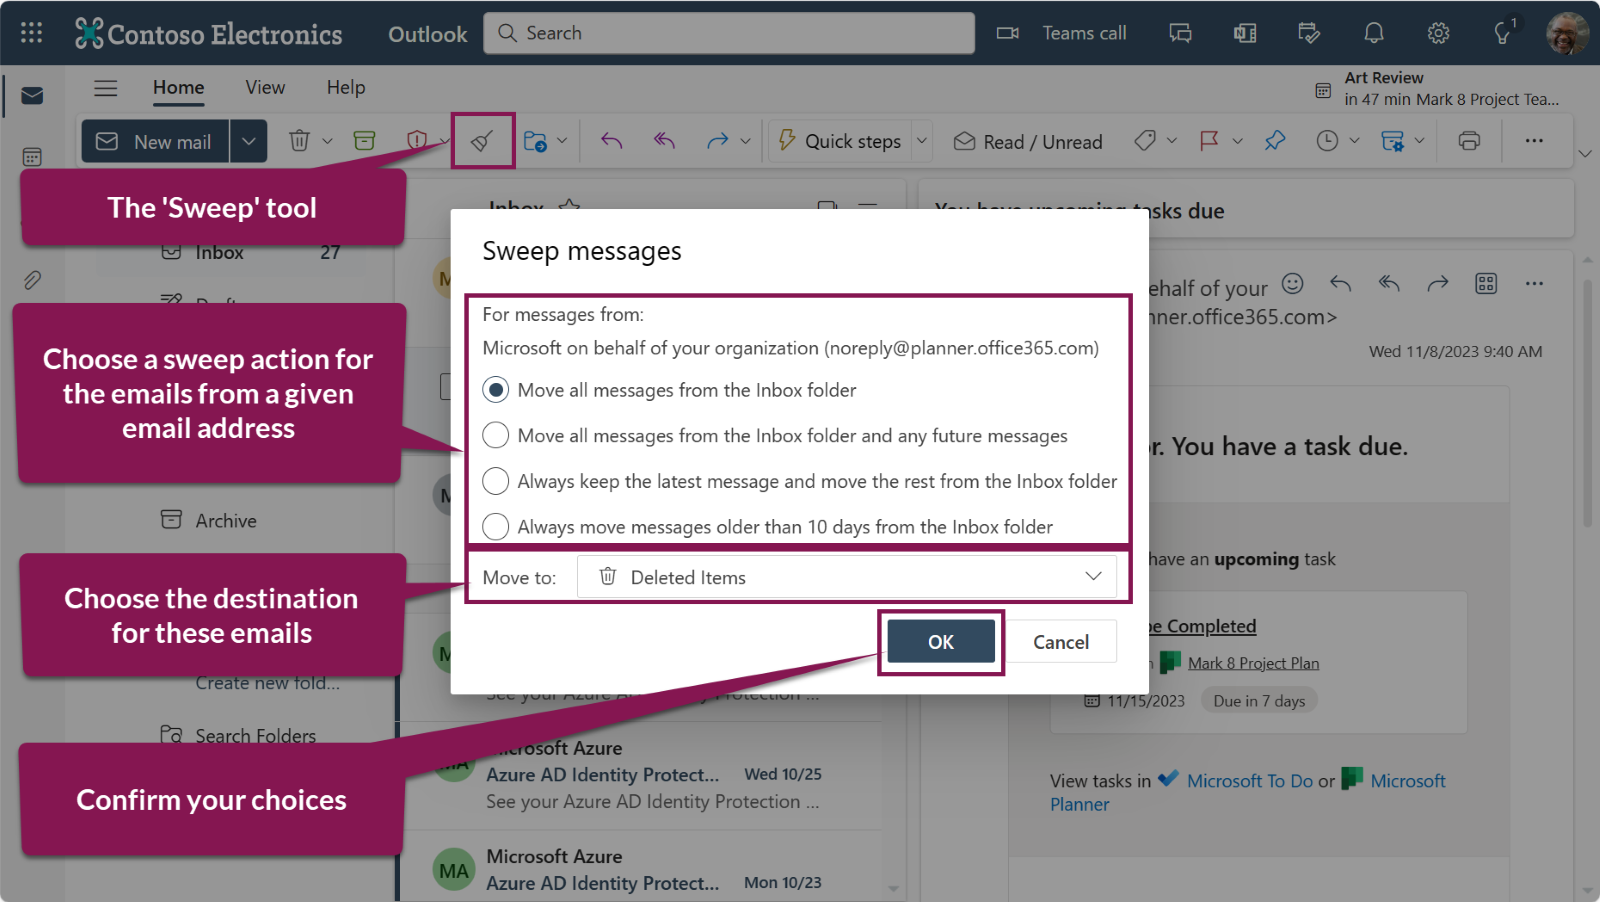Viewport: 1600px width, 902px height.
Task: Click the New mail button
Action: point(155,141)
